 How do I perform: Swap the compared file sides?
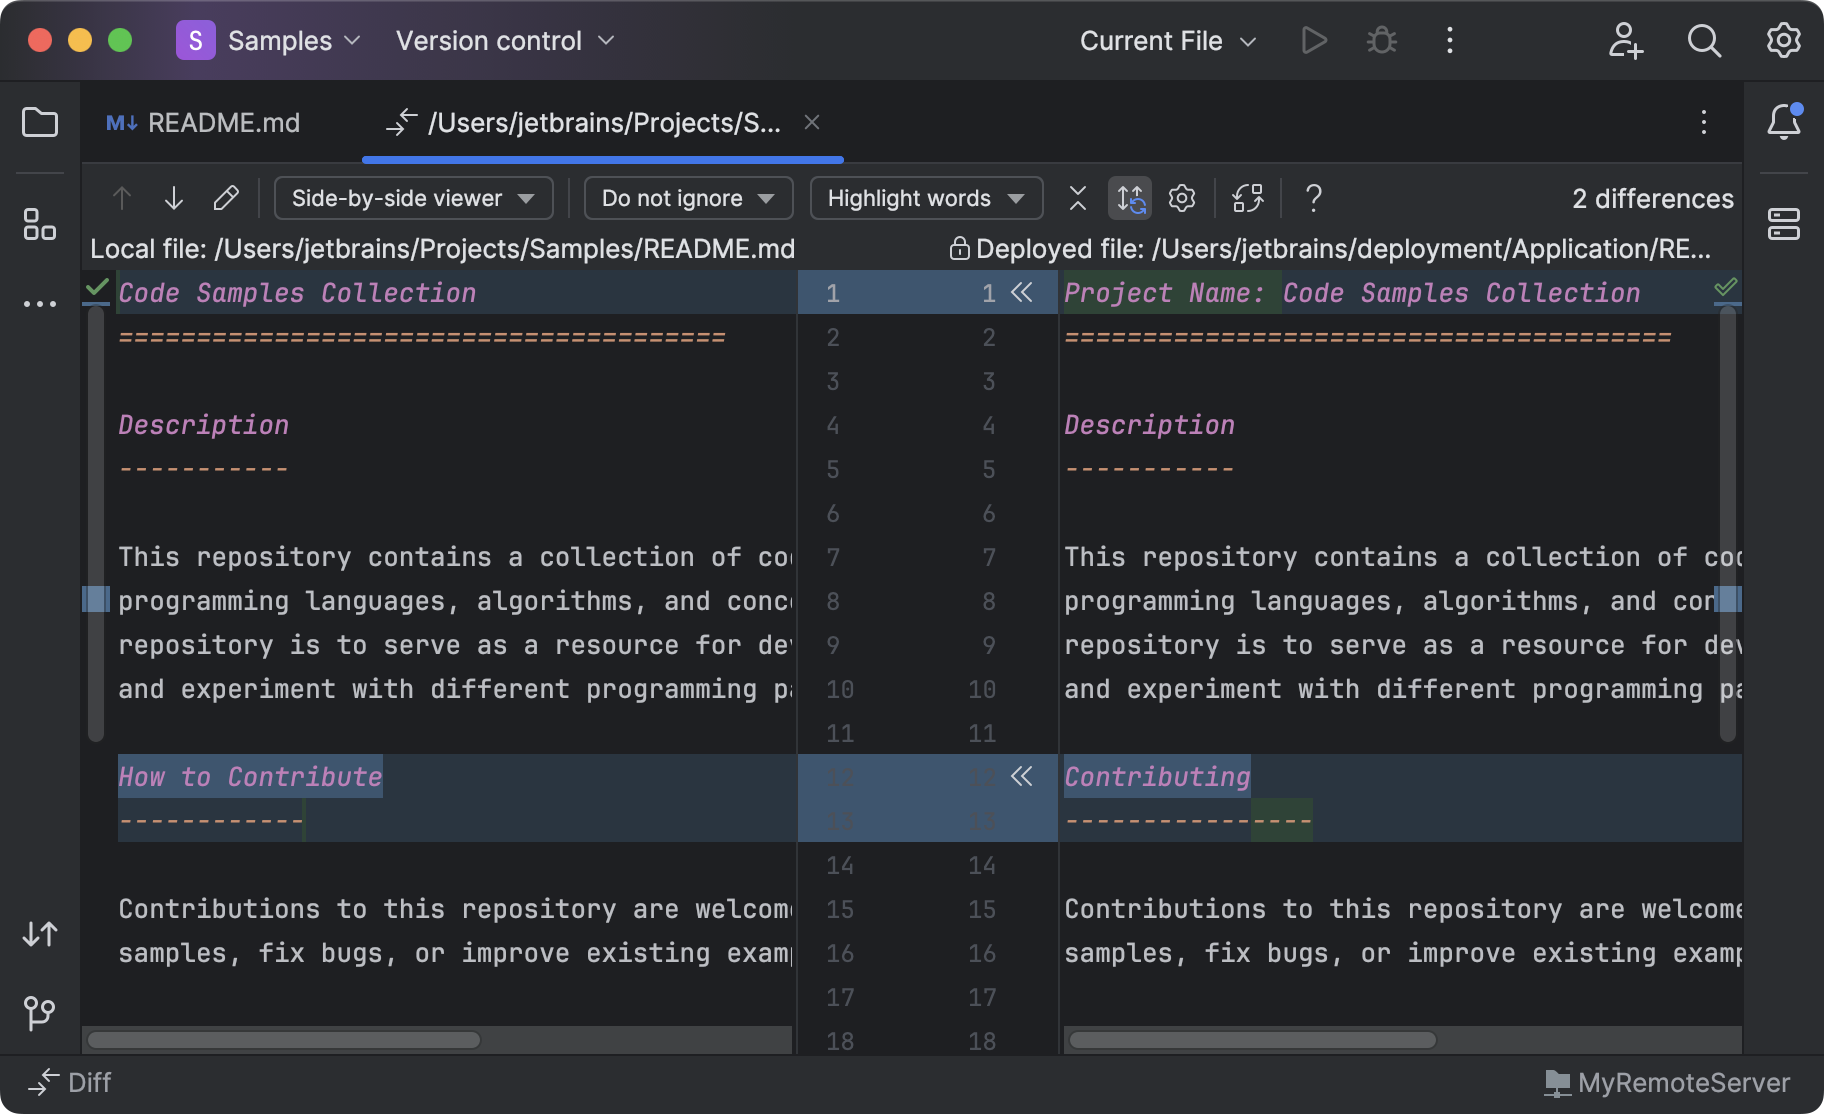pyautogui.click(x=1247, y=198)
